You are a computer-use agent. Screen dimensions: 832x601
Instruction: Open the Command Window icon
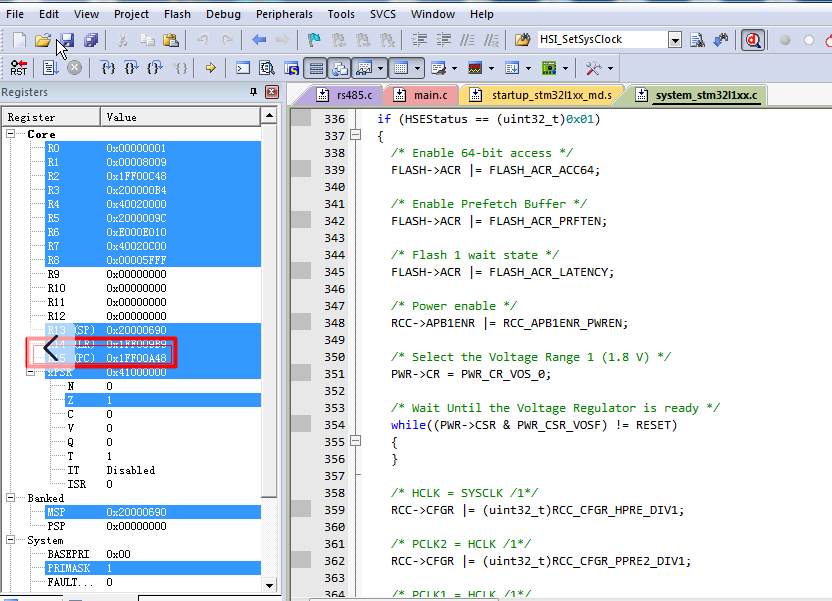click(x=243, y=68)
